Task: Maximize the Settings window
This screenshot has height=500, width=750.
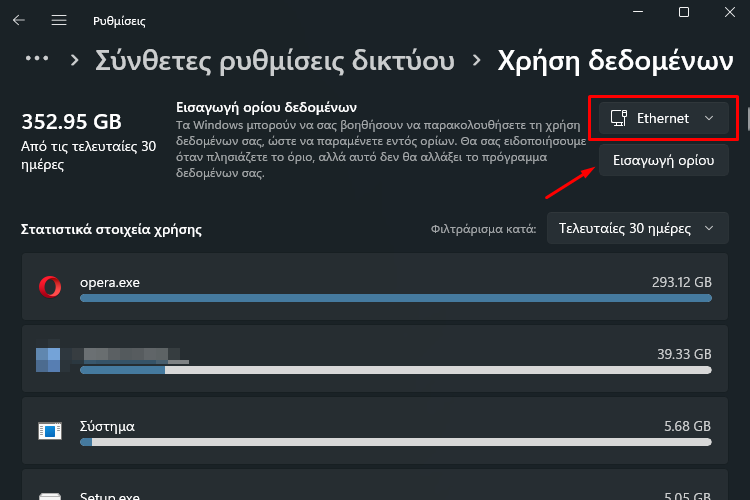Action: point(684,12)
